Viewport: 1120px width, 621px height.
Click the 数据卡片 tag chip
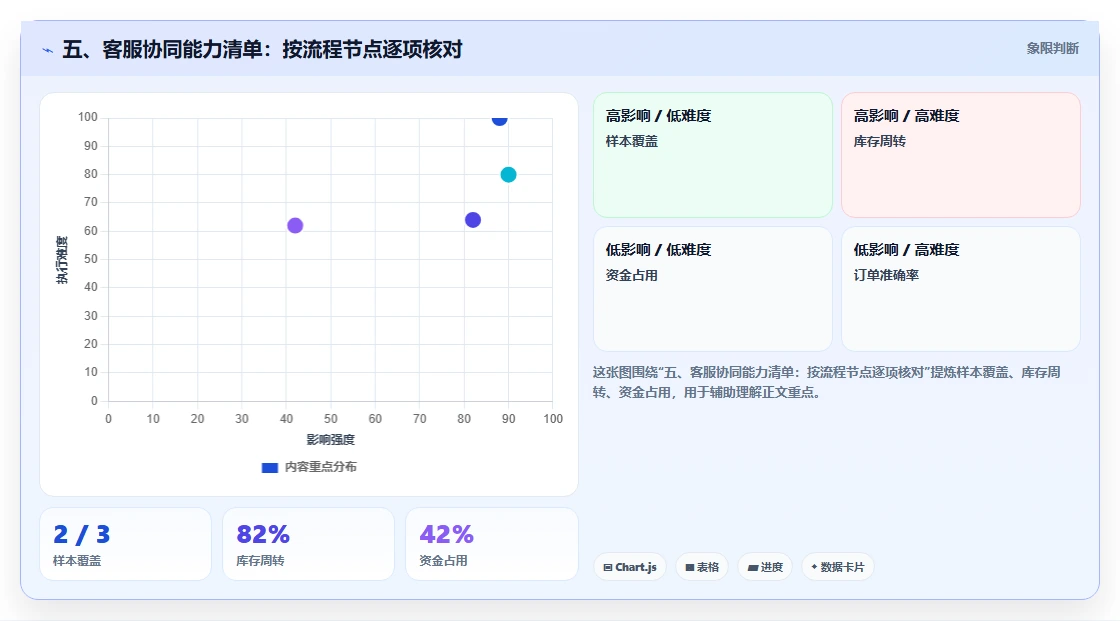pos(838,567)
